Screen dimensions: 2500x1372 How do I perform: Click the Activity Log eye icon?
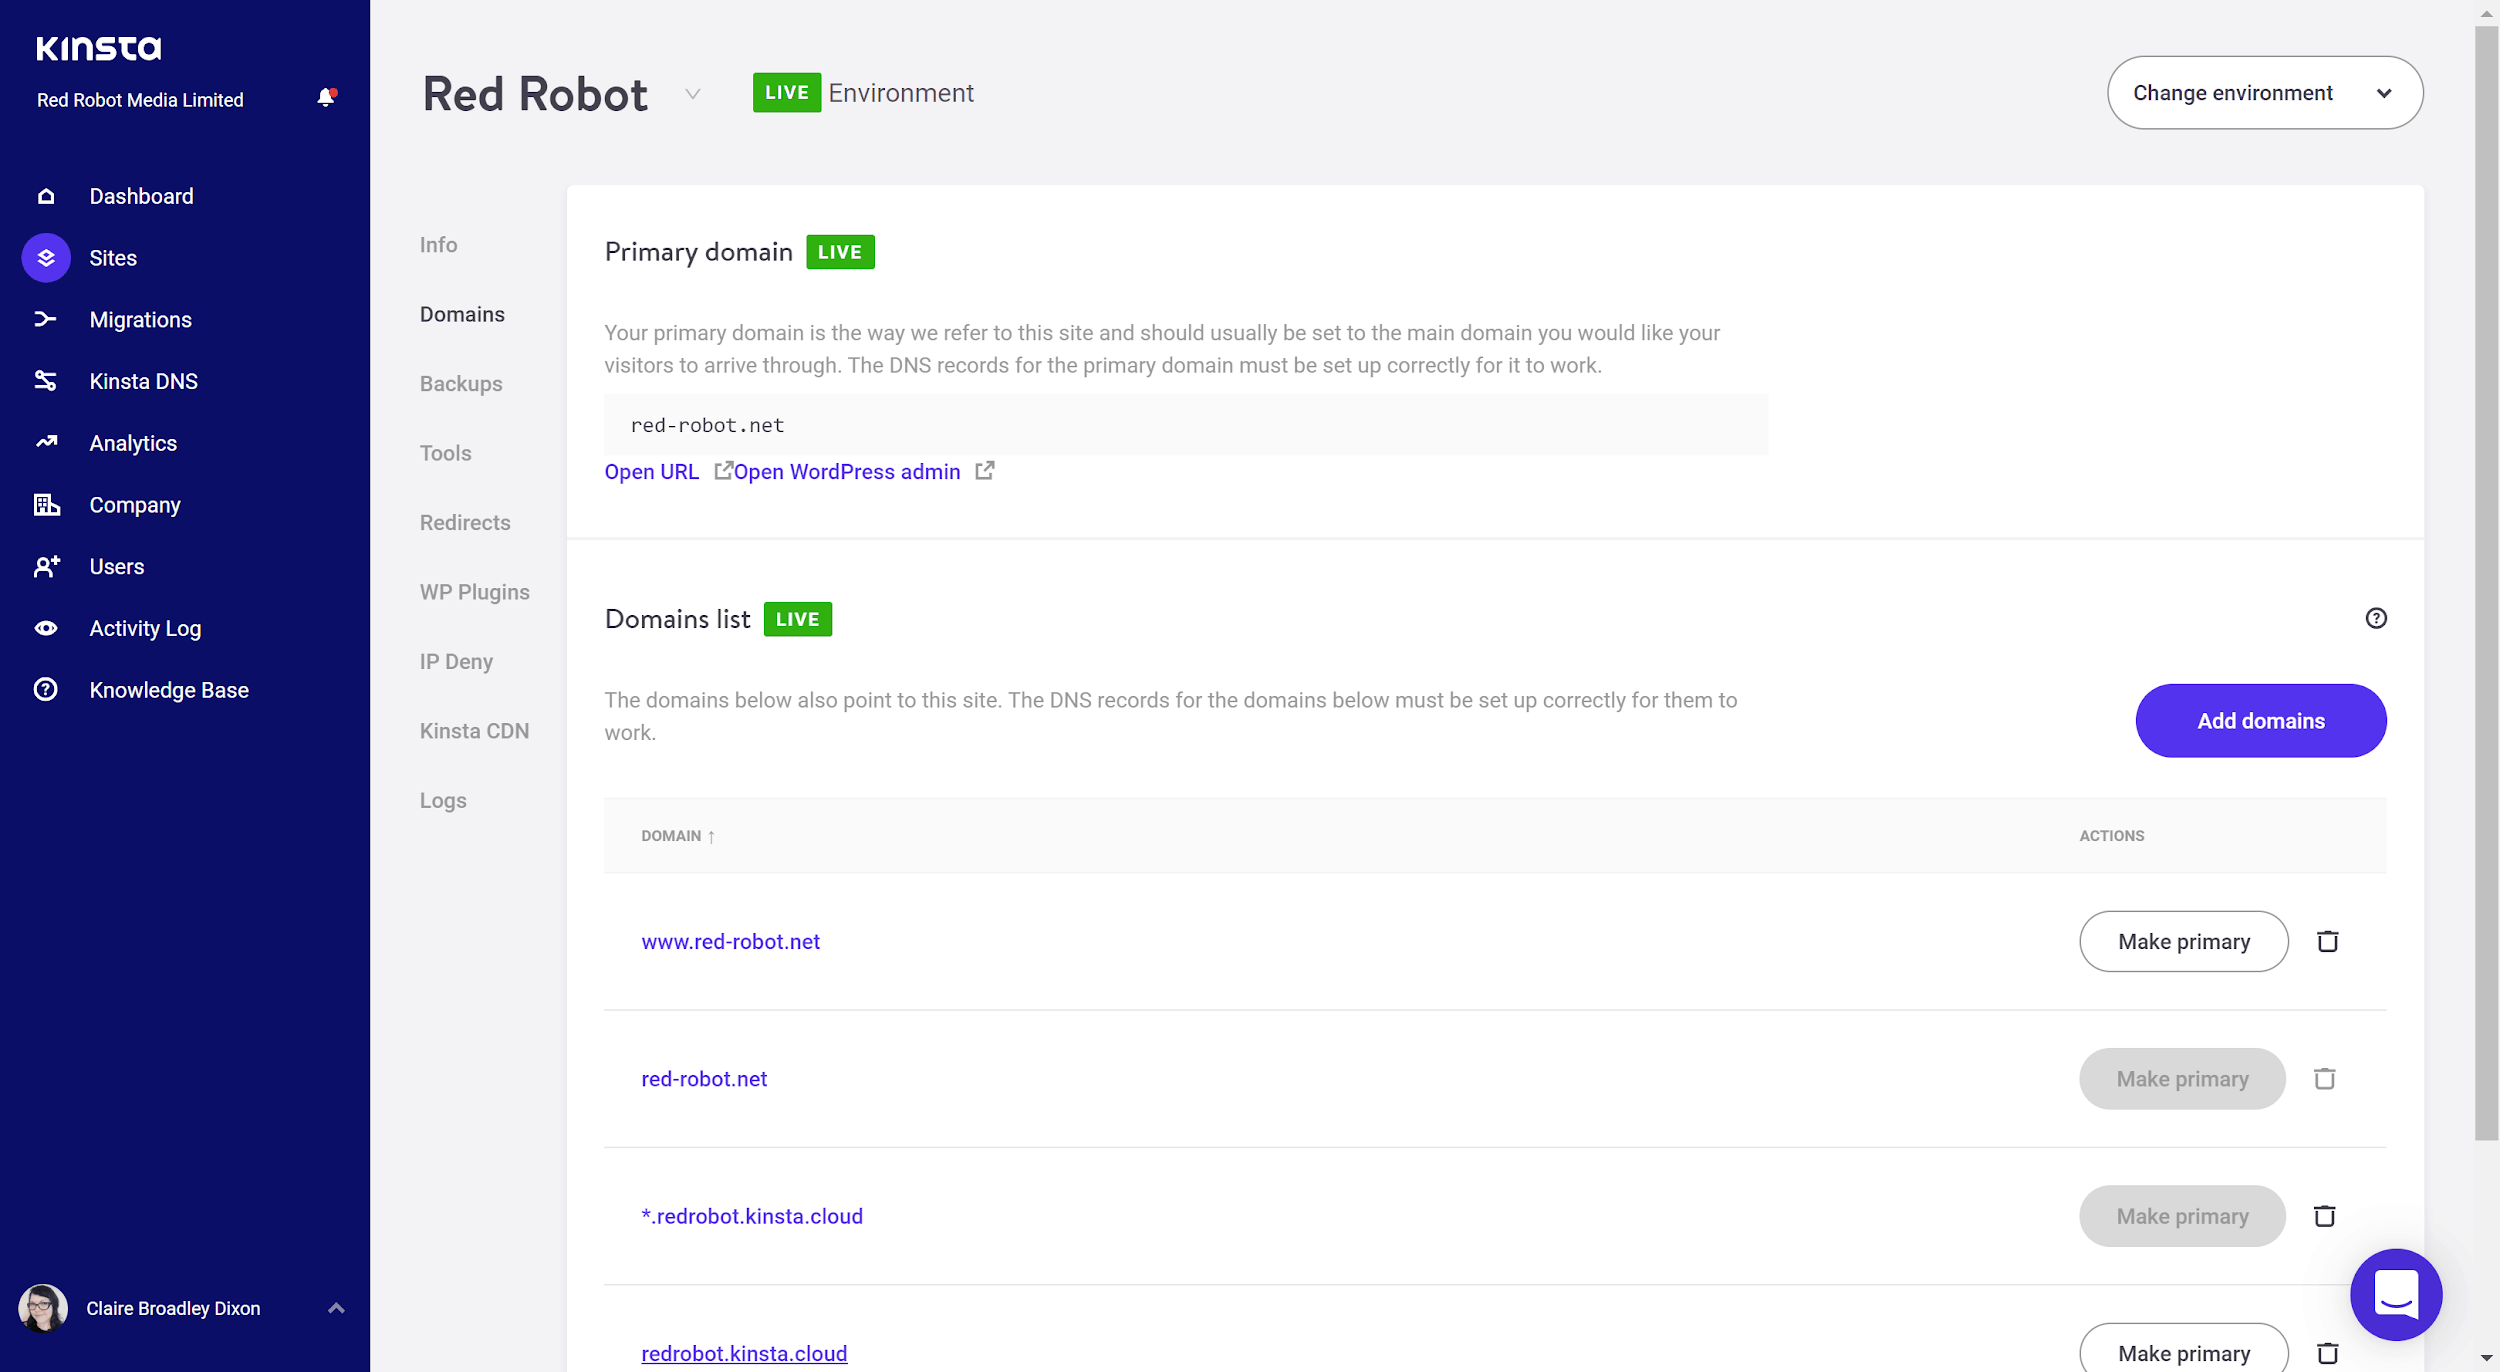coord(46,628)
